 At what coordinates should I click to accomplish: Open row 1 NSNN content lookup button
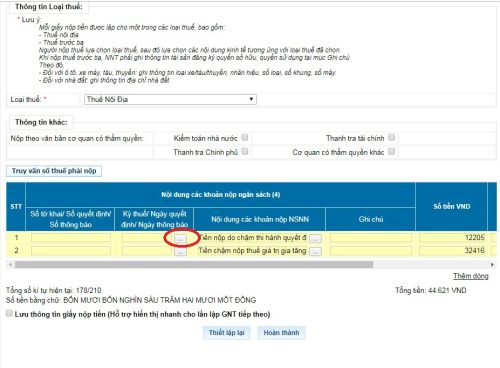(315, 238)
